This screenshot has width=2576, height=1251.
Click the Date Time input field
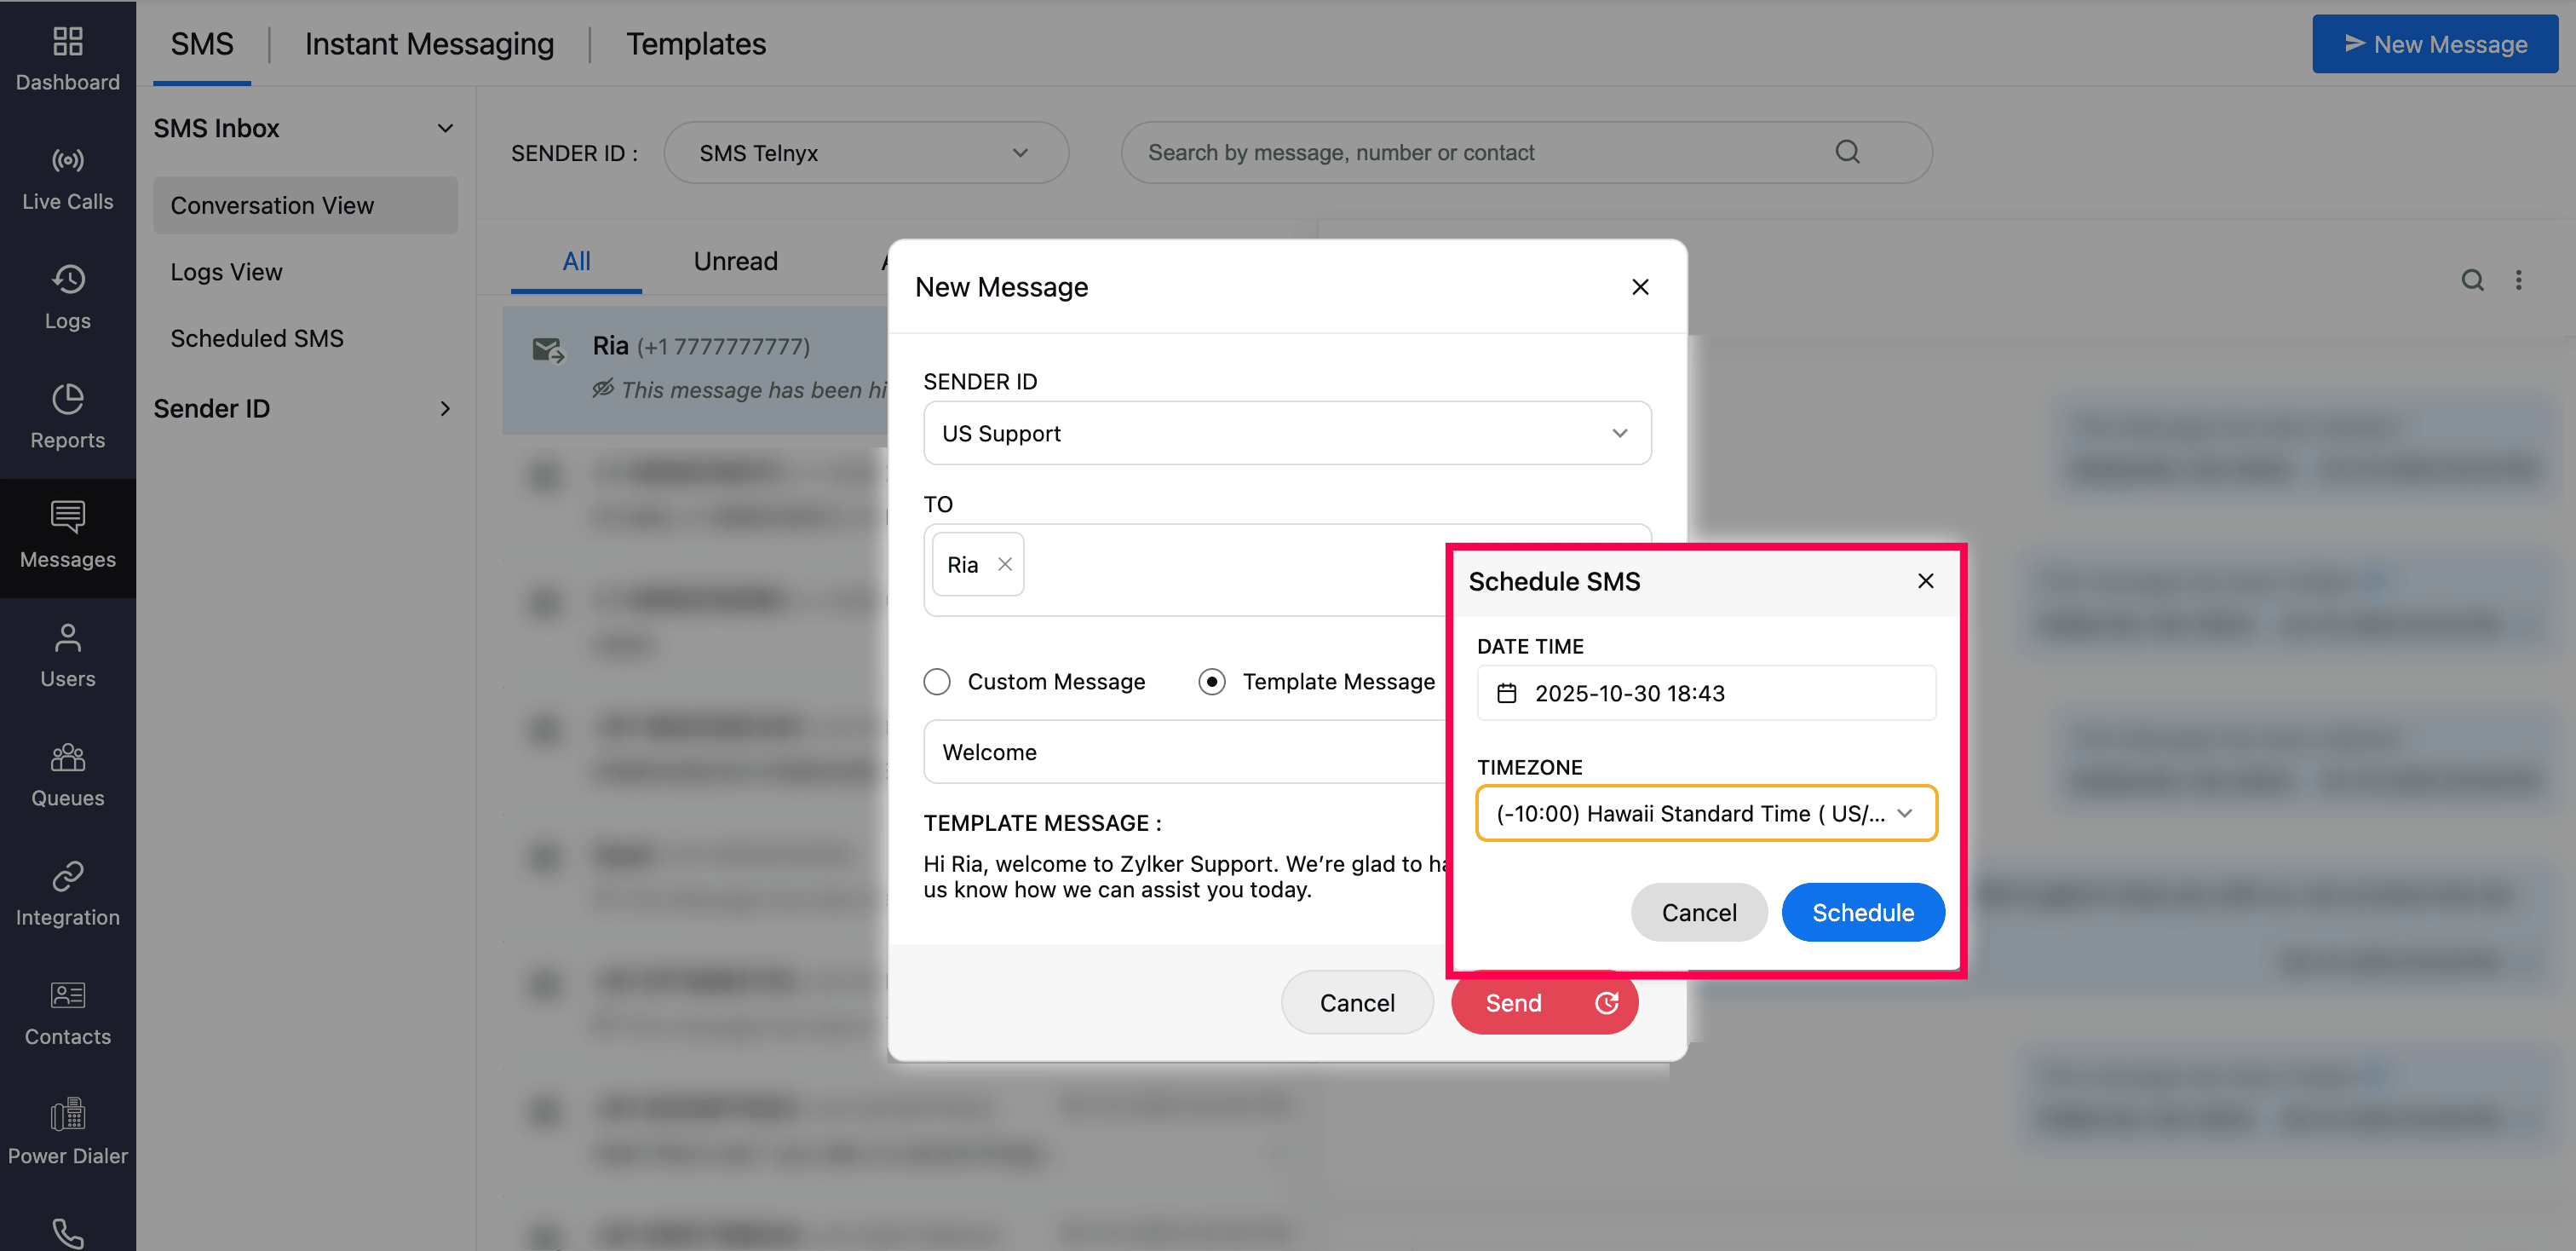(1720, 693)
